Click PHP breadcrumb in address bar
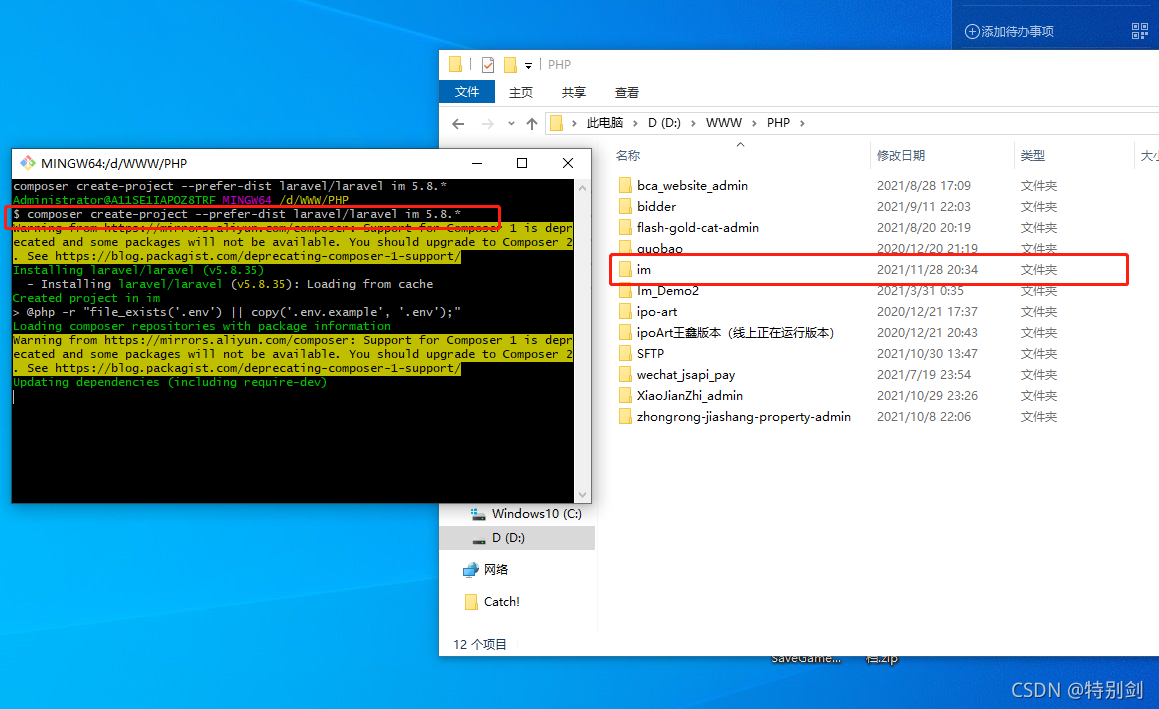Screen dimensions: 1159x709 click(778, 123)
